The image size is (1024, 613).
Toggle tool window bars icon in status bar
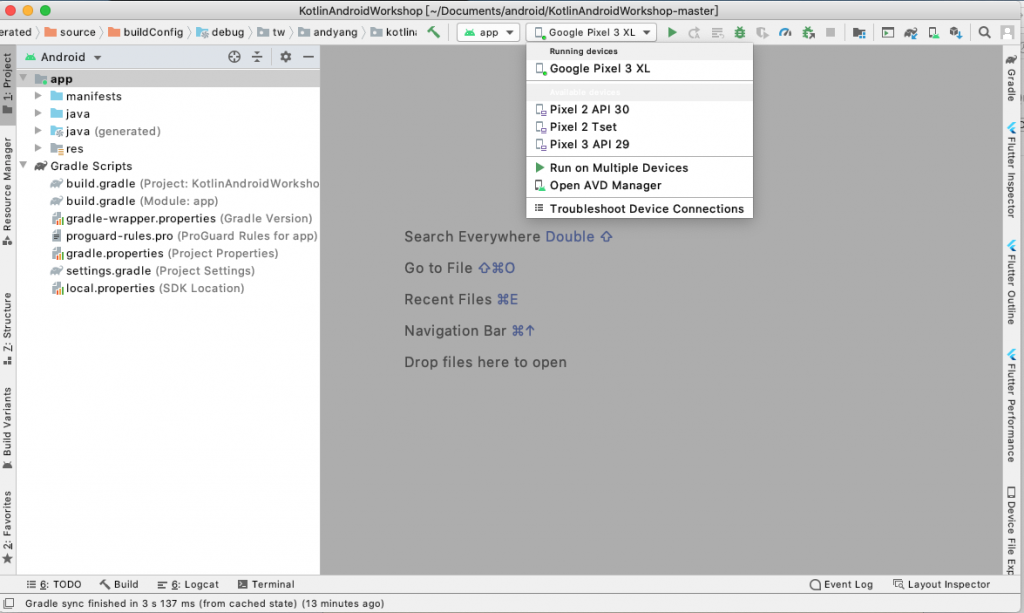(9, 603)
